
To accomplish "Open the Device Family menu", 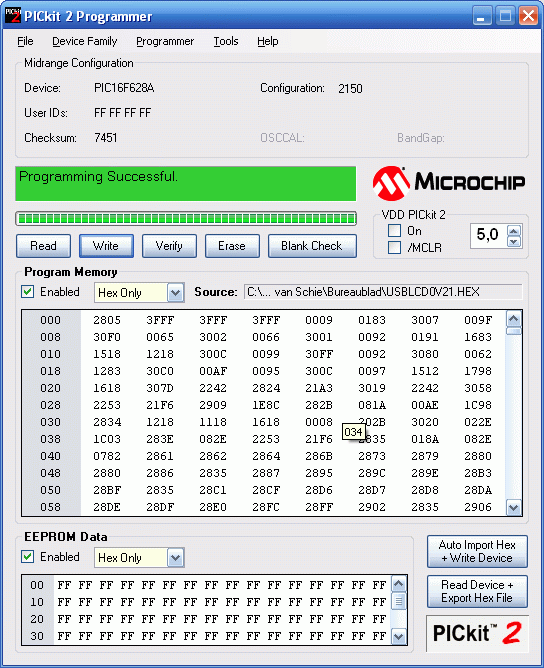I will coord(84,41).
